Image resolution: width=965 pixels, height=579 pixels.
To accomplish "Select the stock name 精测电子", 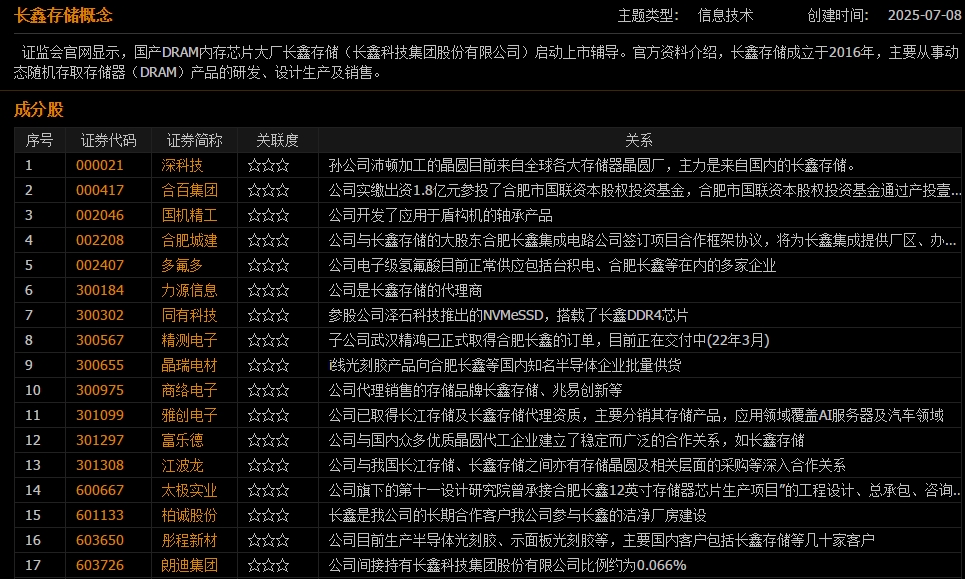I will (x=189, y=340).
